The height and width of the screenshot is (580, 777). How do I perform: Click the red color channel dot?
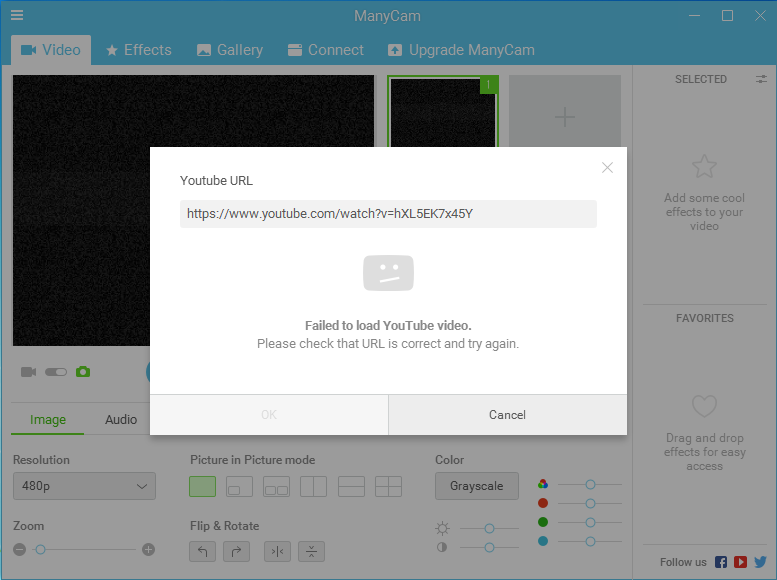tap(543, 503)
